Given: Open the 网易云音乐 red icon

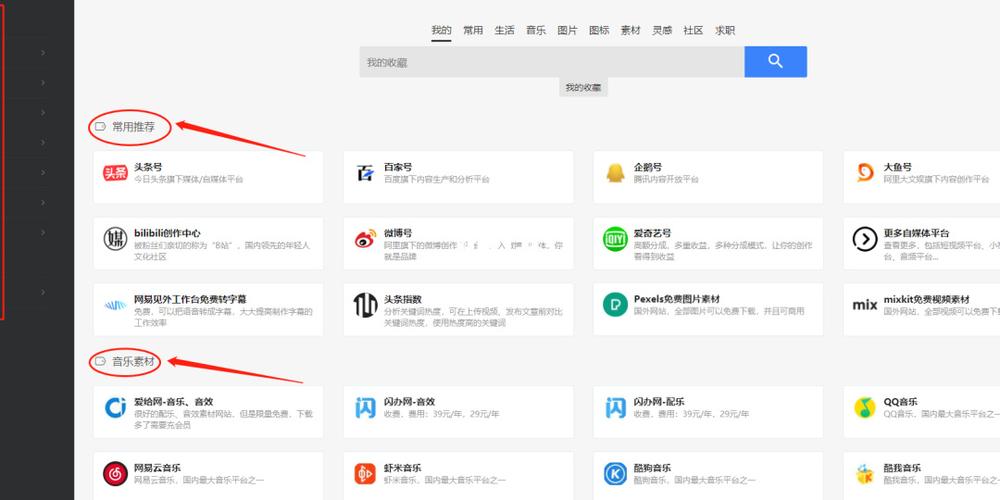Looking at the screenshot, I should point(115,474).
